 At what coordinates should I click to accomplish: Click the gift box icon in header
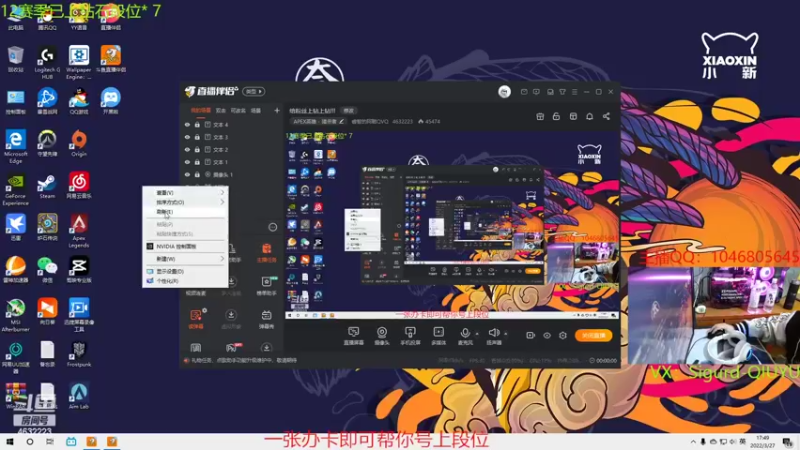(x=540, y=116)
